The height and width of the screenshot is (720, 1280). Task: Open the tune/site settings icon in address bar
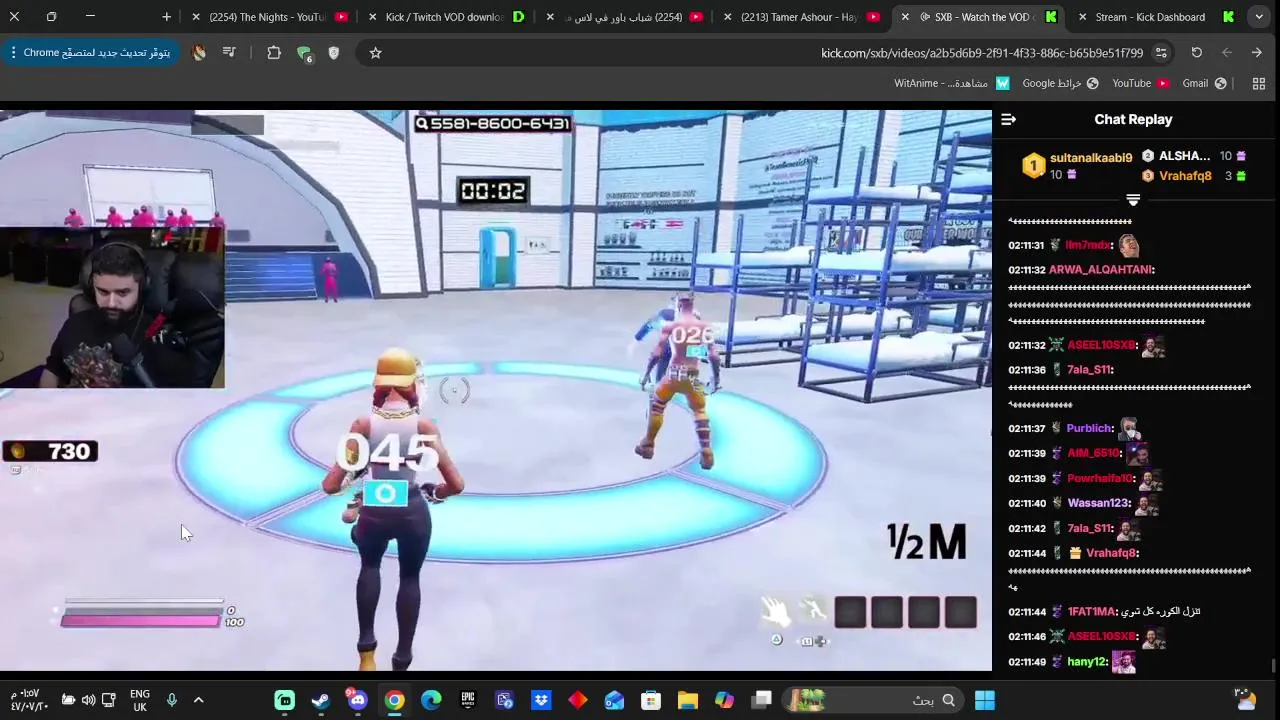tap(1161, 53)
